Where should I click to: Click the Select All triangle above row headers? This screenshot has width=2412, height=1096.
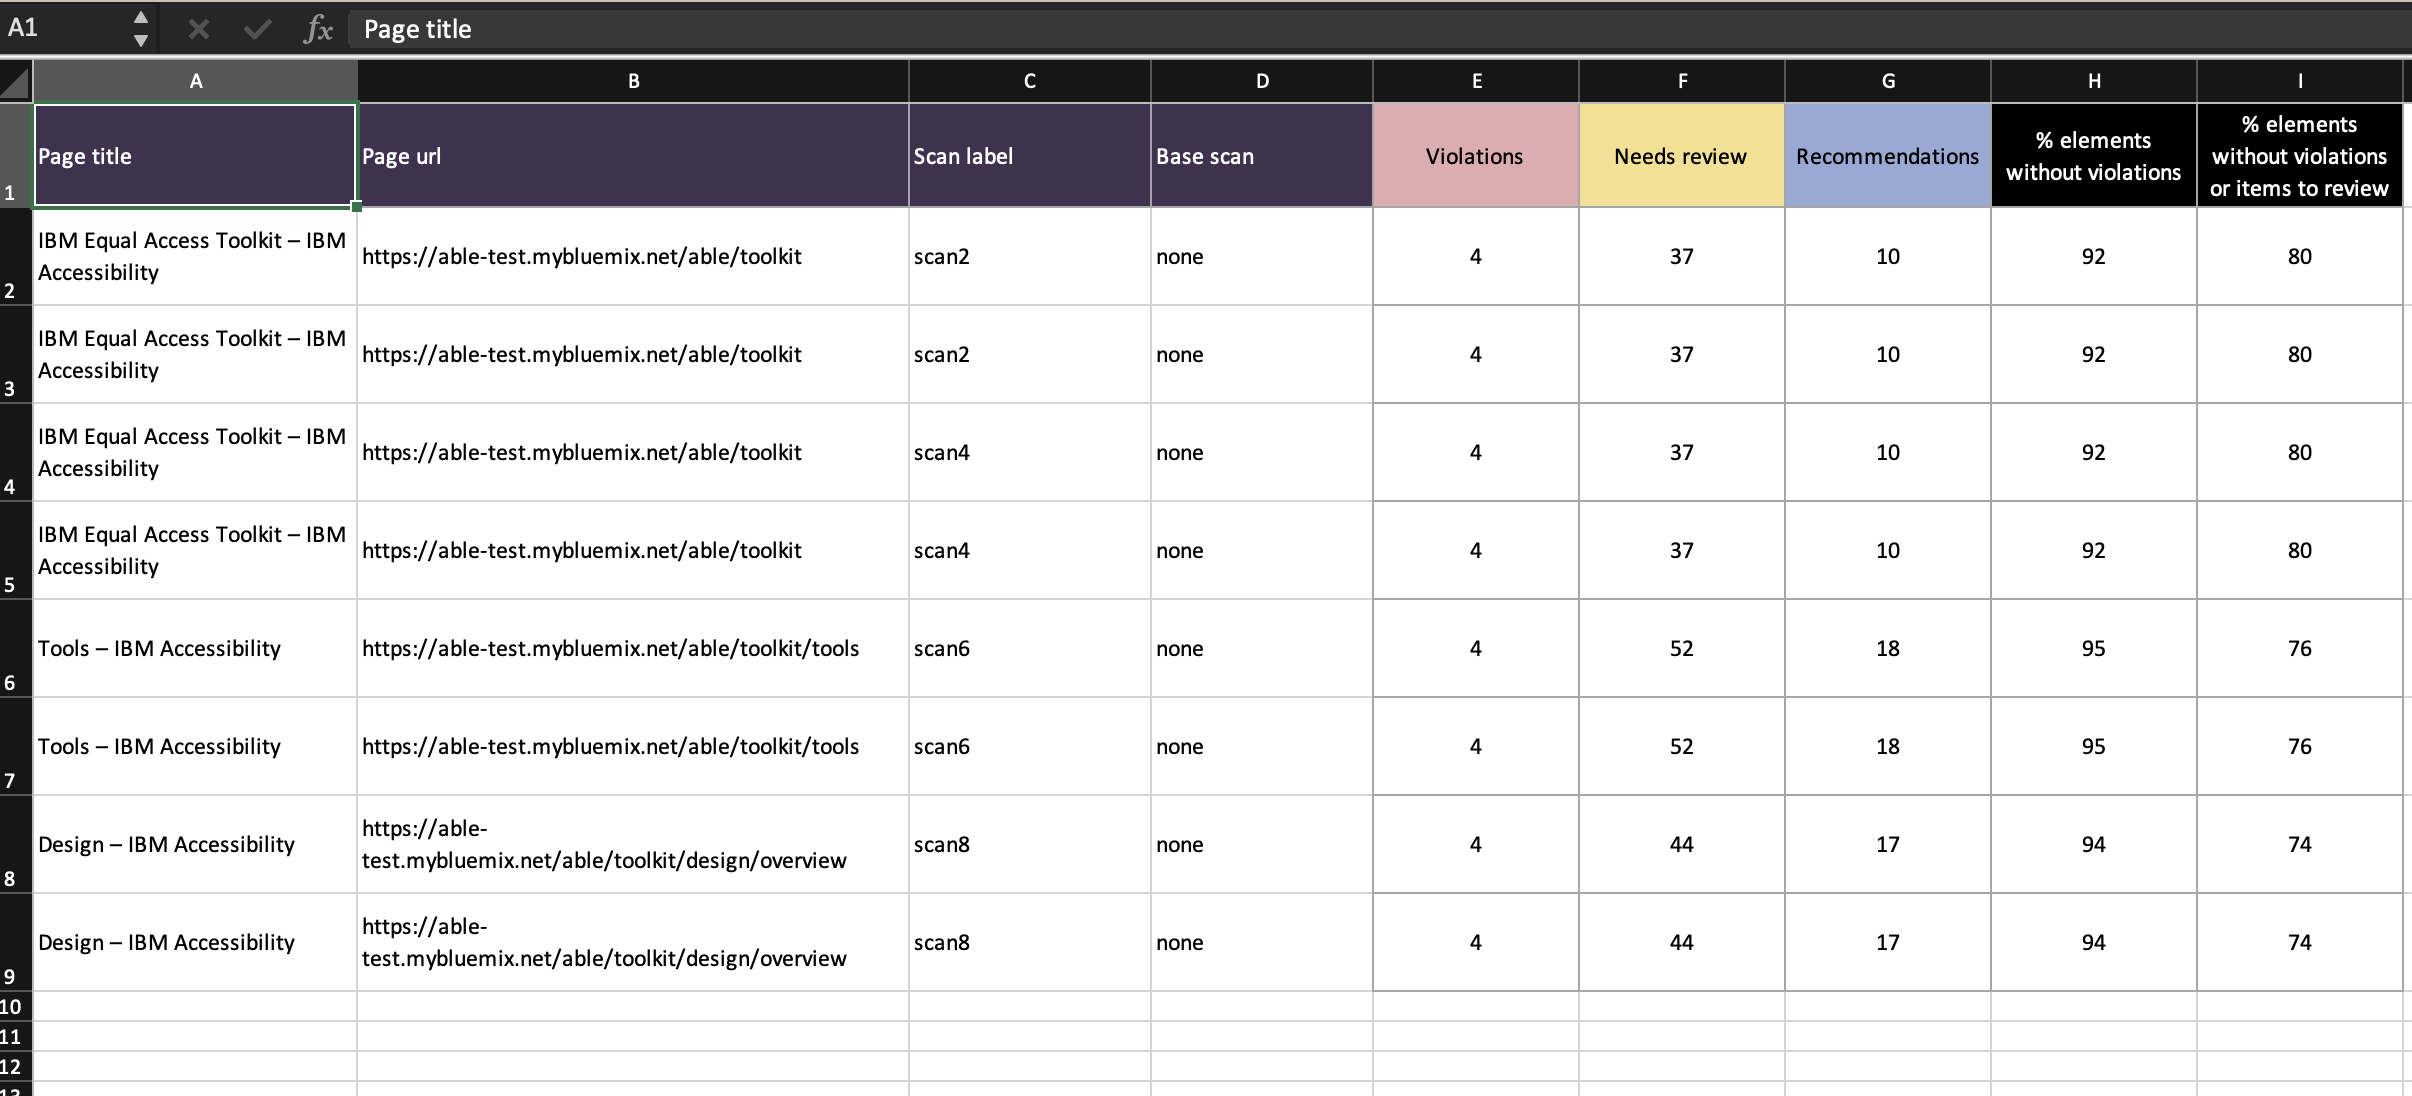[x=15, y=80]
